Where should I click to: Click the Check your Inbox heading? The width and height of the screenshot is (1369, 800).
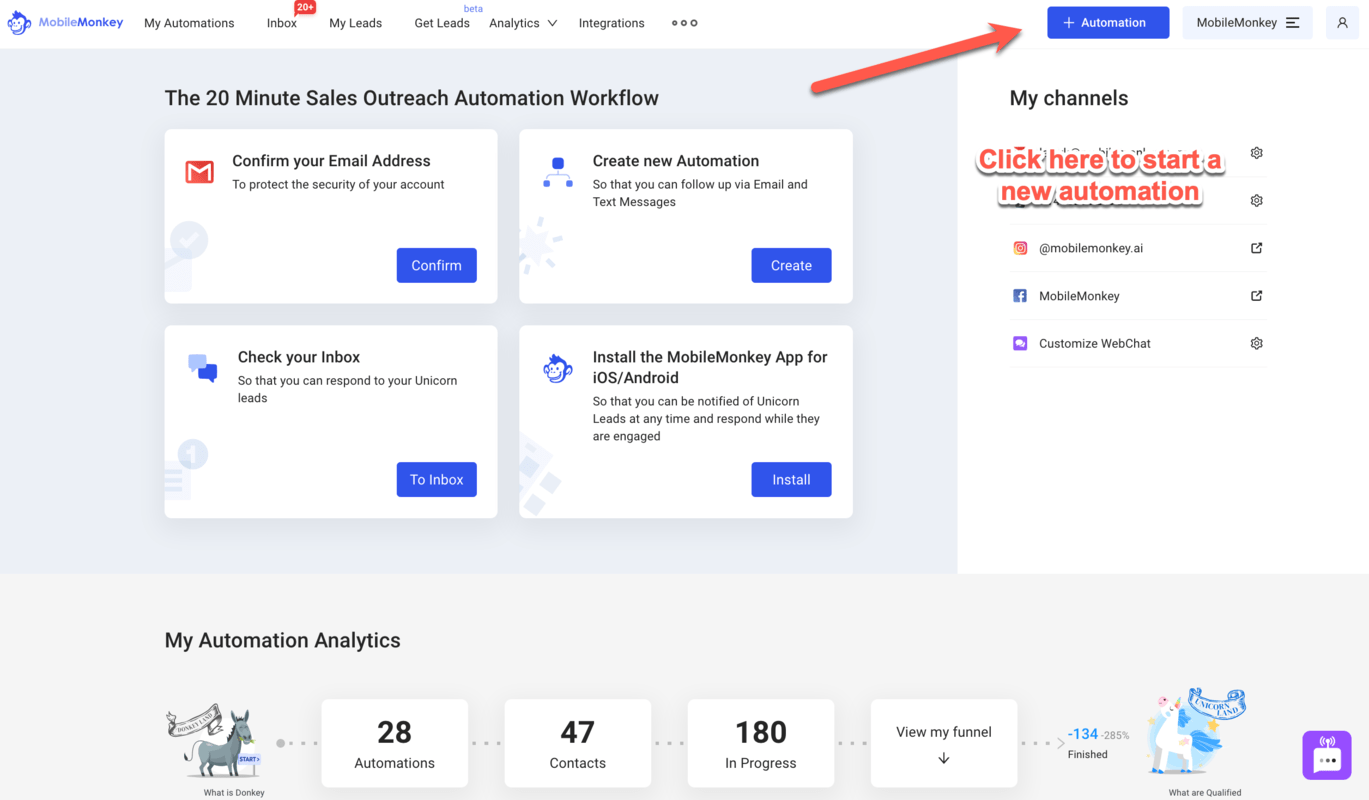point(299,357)
